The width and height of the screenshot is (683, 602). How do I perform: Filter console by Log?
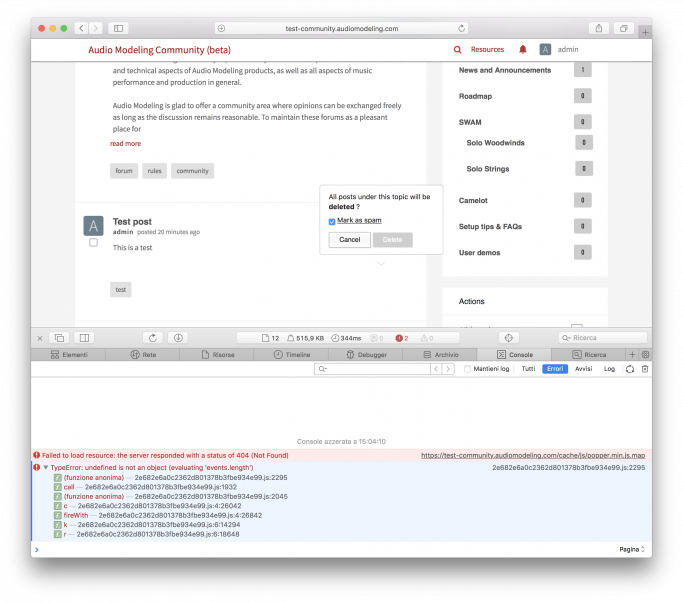609,369
